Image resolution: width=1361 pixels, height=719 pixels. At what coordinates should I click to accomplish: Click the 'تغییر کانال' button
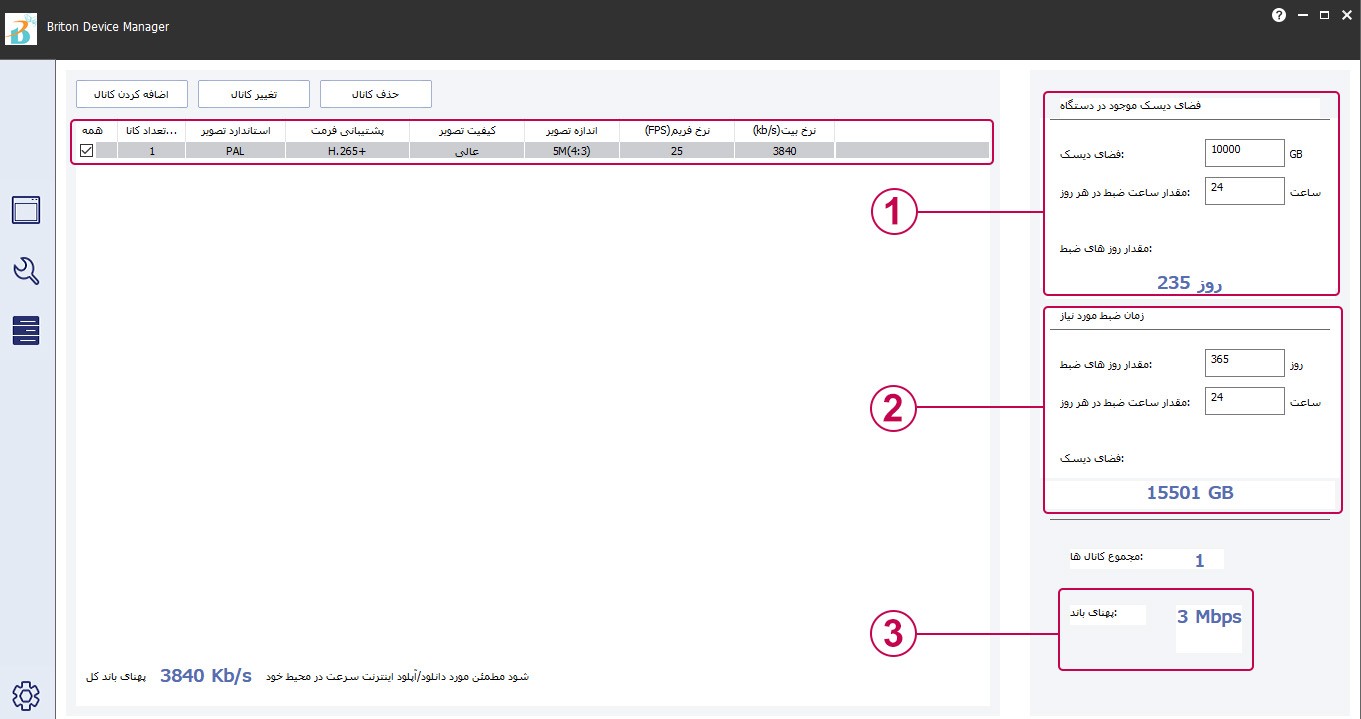(254, 94)
